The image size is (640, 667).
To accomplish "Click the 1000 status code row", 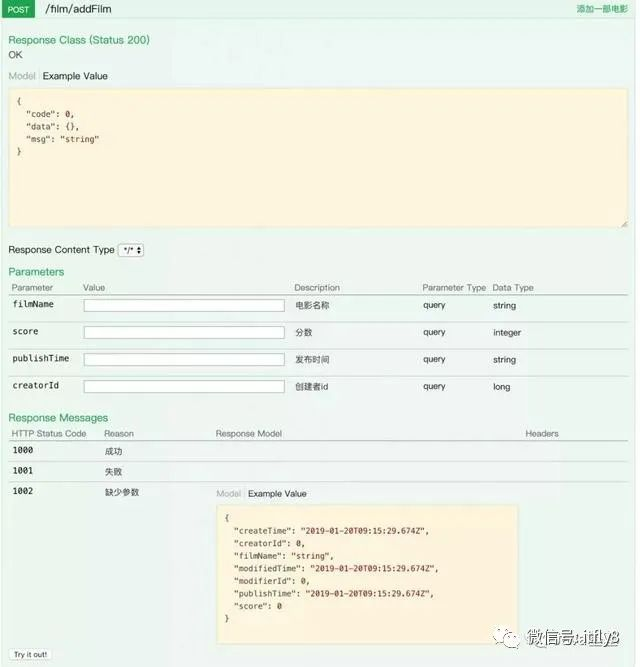I will 318,451.
